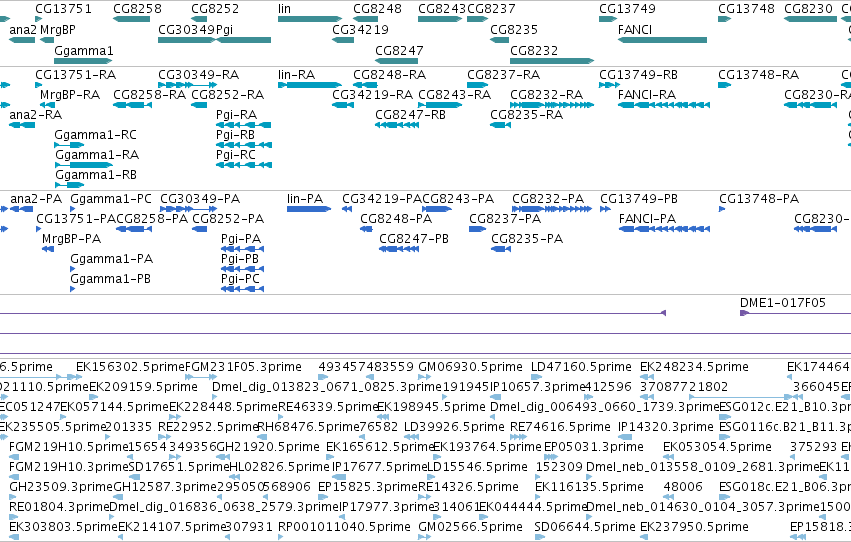Click the CG8258-PA protein glyph
The width and height of the screenshot is (851, 542).
(134, 229)
